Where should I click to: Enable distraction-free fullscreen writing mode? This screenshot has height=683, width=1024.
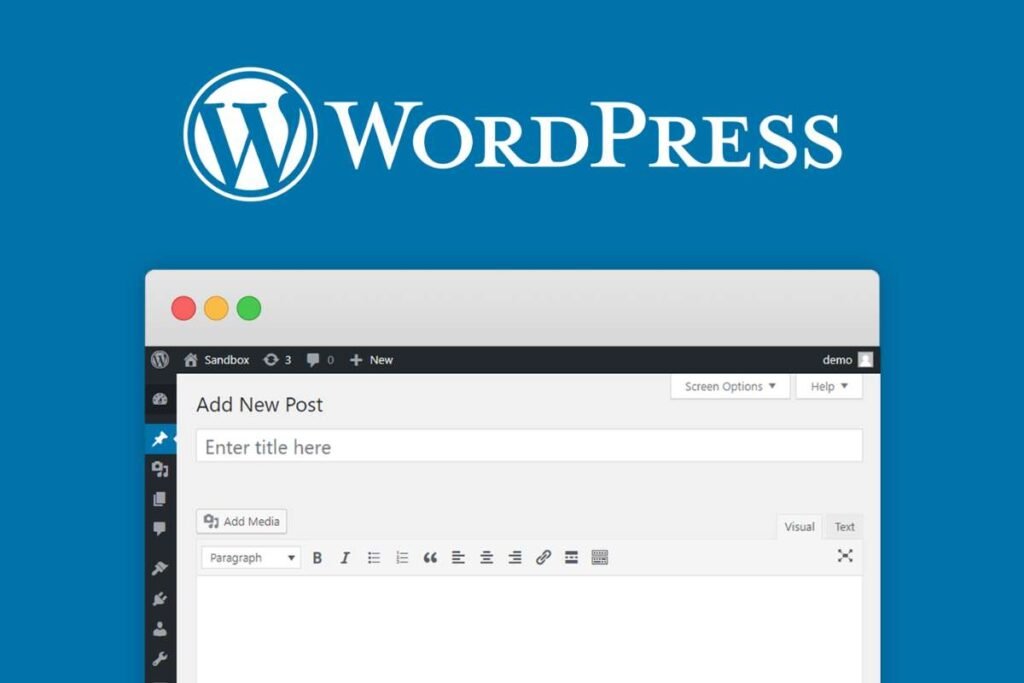click(x=845, y=556)
